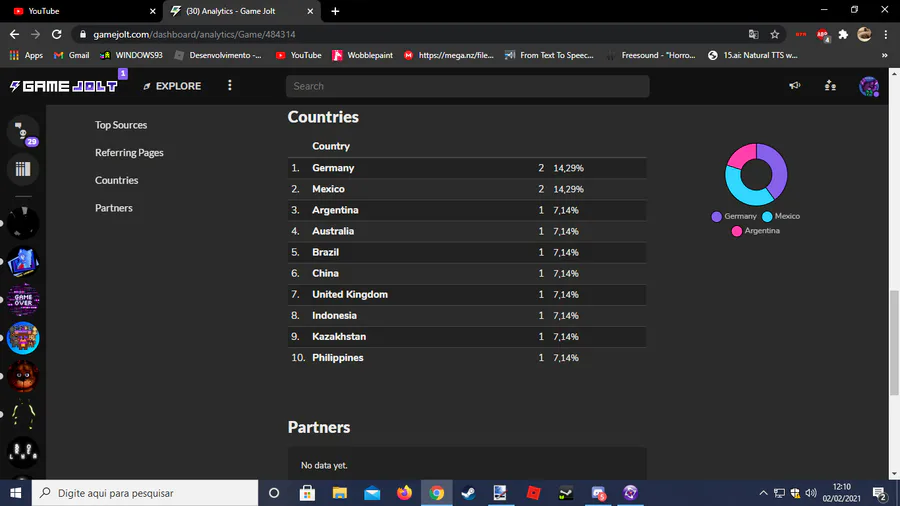Go to Countries section link
This screenshot has width=900, height=506.
point(117,180)
